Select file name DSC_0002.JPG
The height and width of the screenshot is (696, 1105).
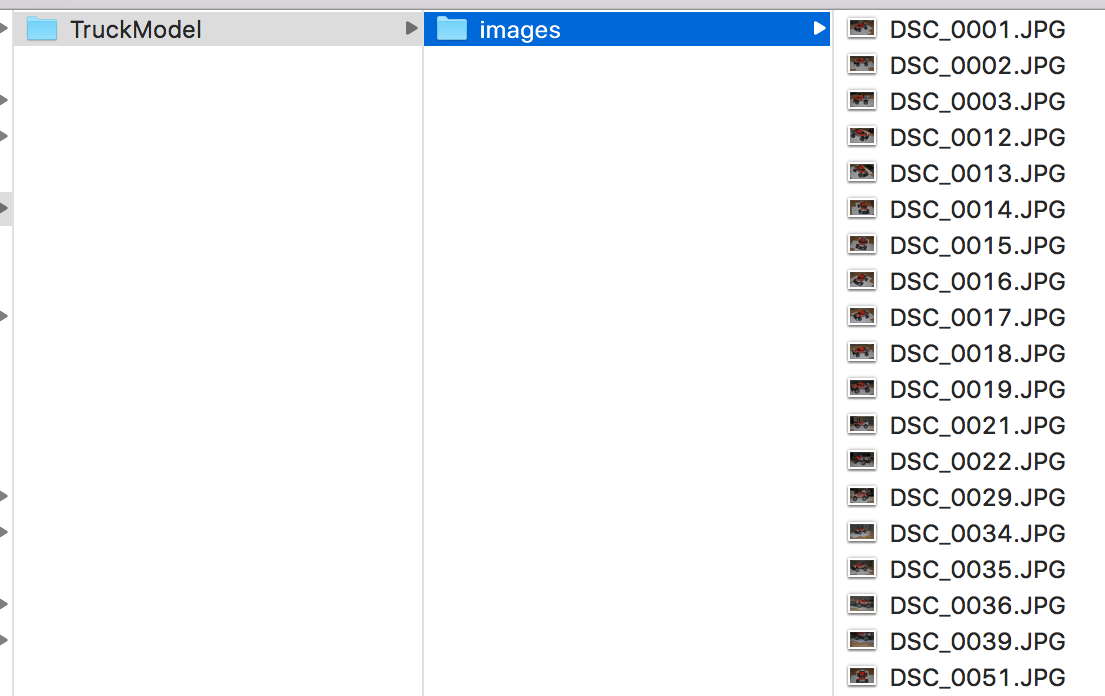[977, 66]
